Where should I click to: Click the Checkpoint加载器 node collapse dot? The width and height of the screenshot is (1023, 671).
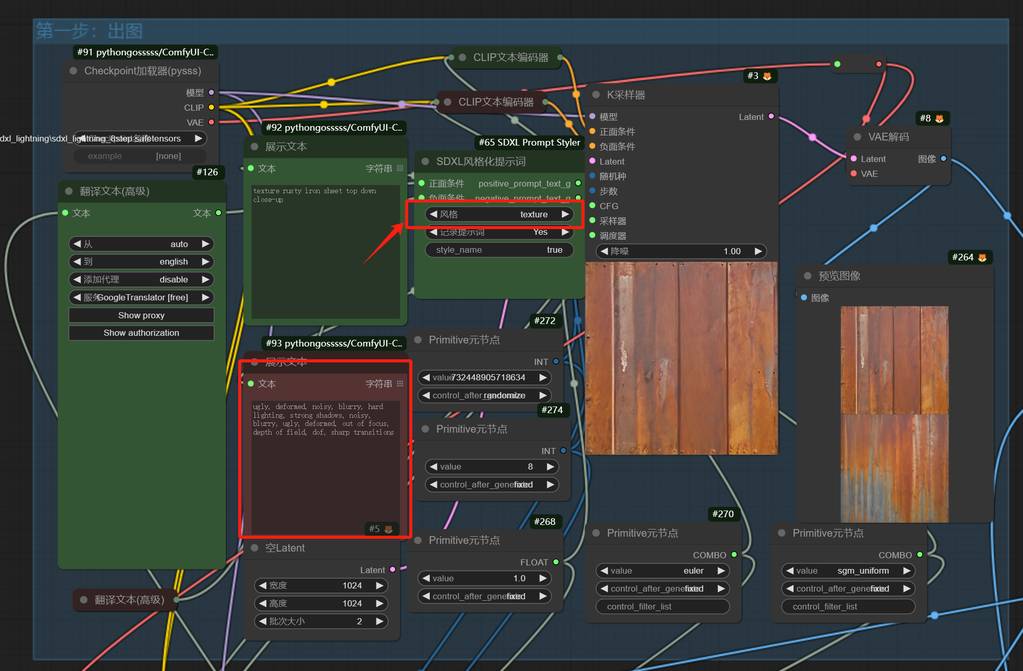tap(73, 71)
